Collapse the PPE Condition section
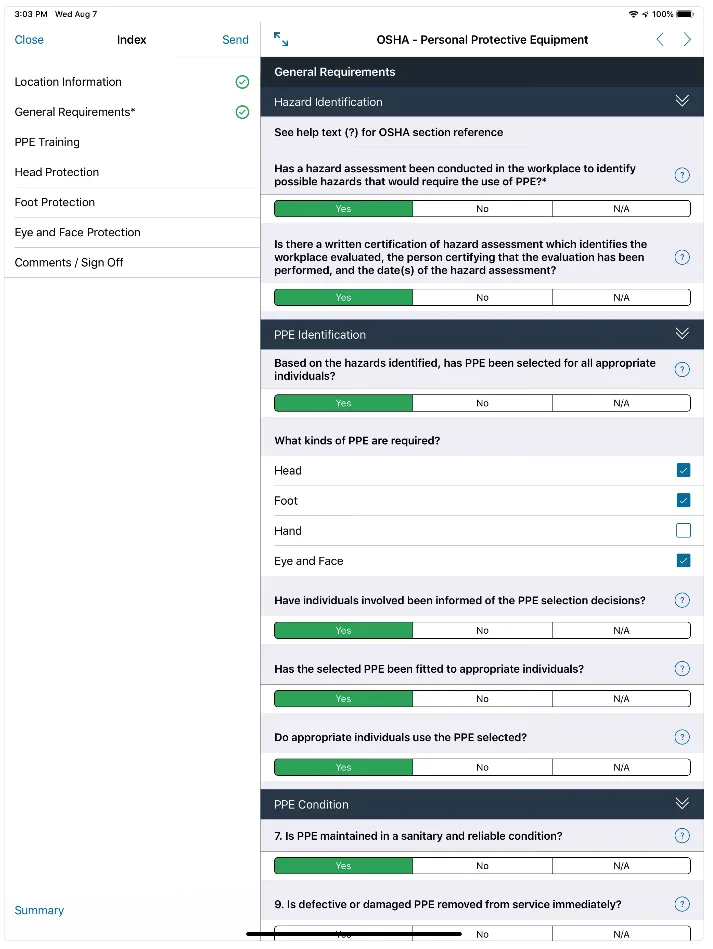 pos(682,803)
